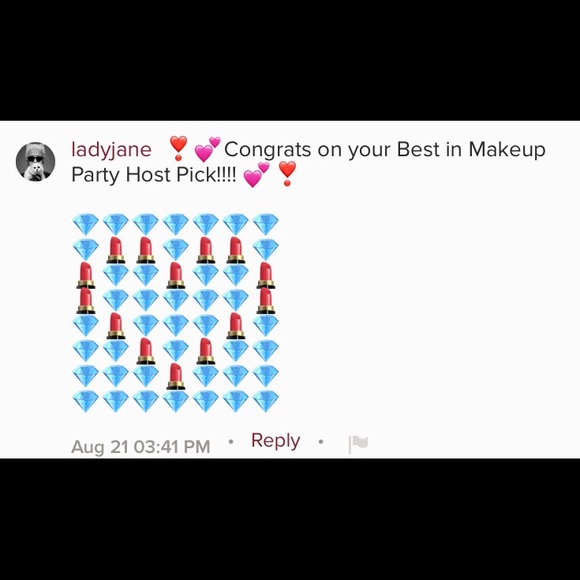Tap the Reply link under the comment
Viewport: 580px width, 580px height.
click(x=276, y=441)
